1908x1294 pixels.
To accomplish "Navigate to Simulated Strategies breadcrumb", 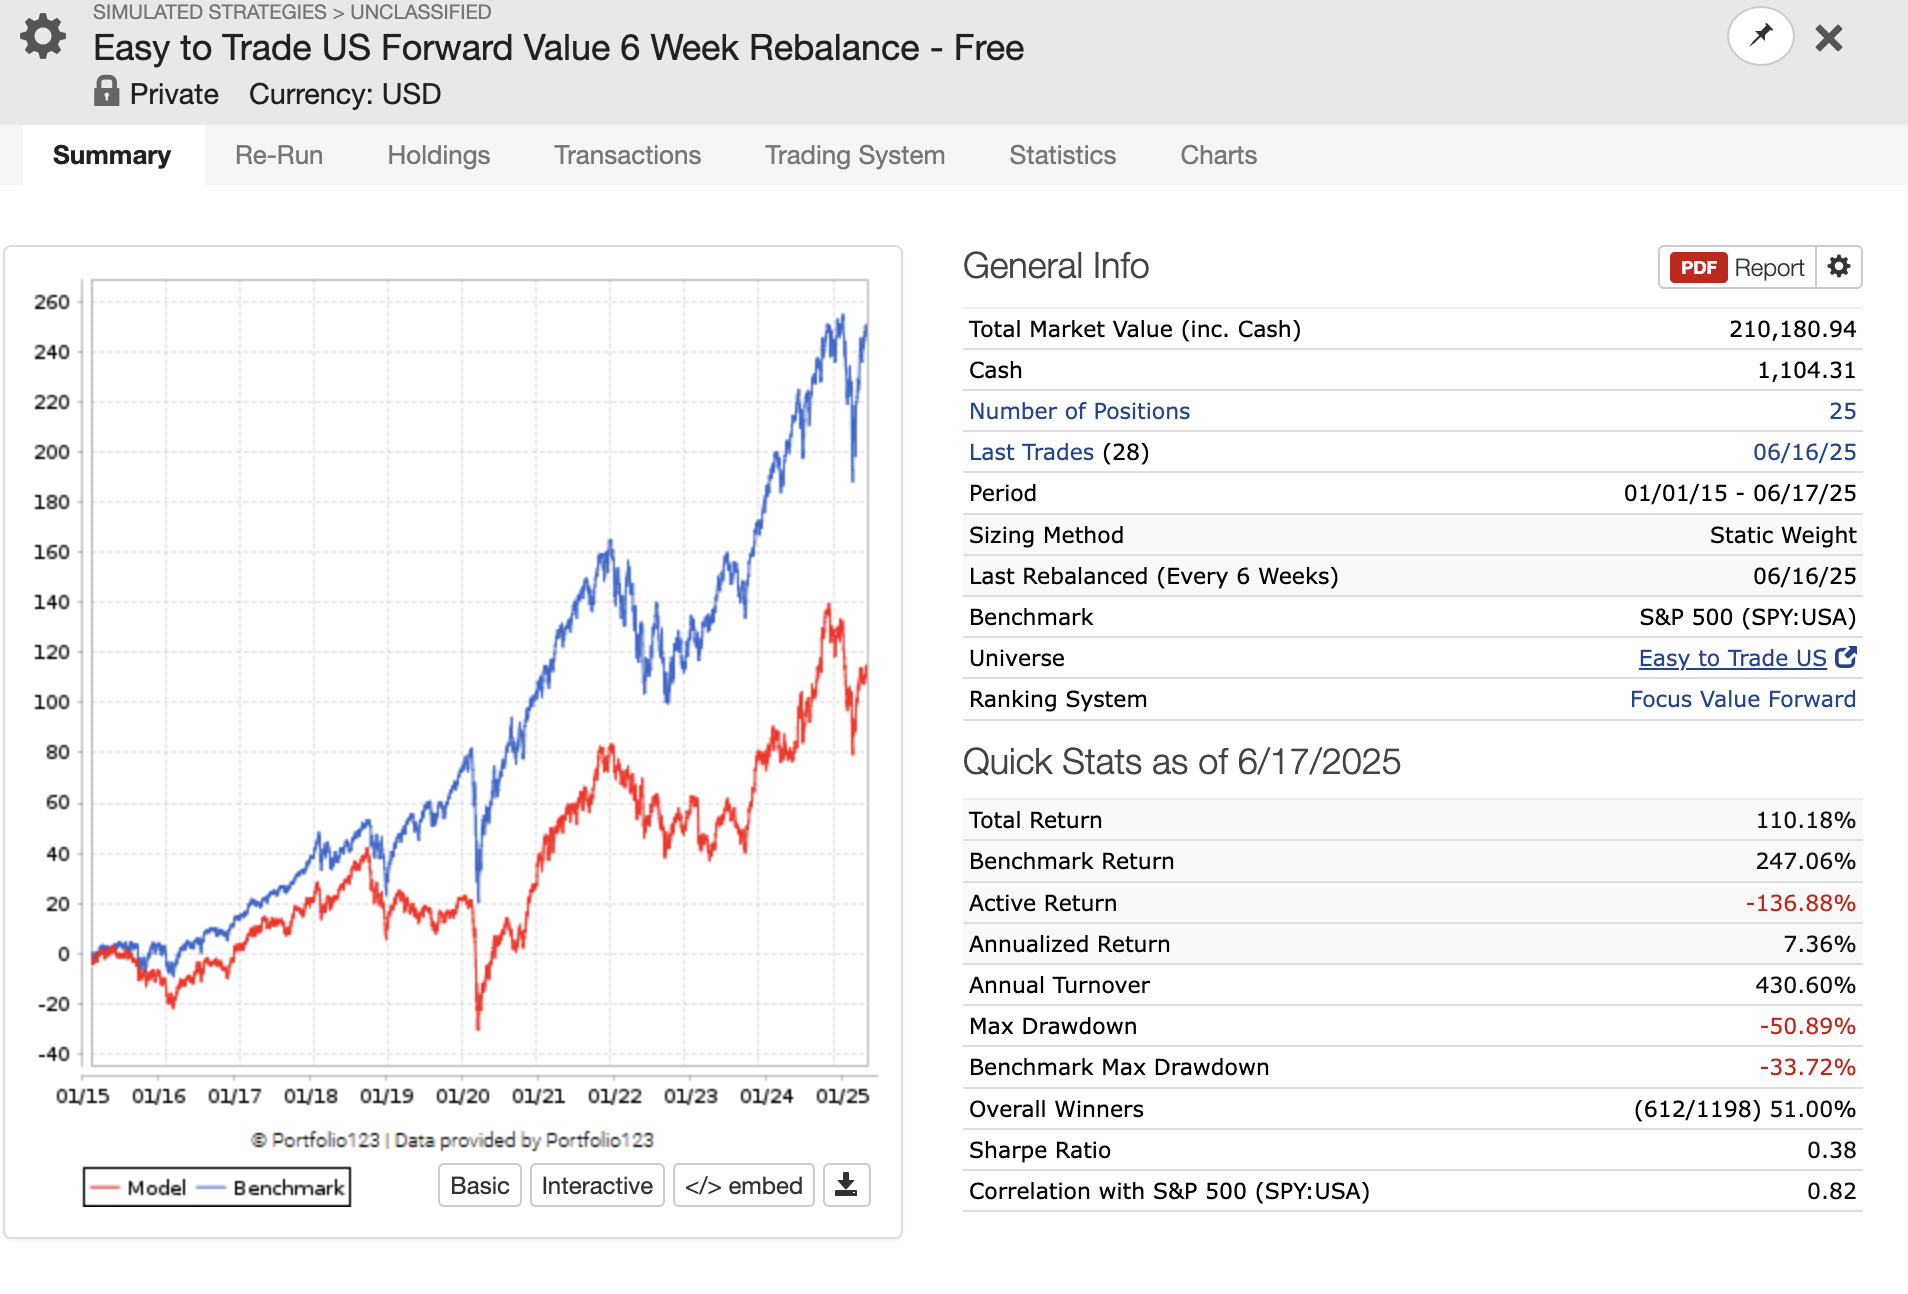I will [210, 12].
